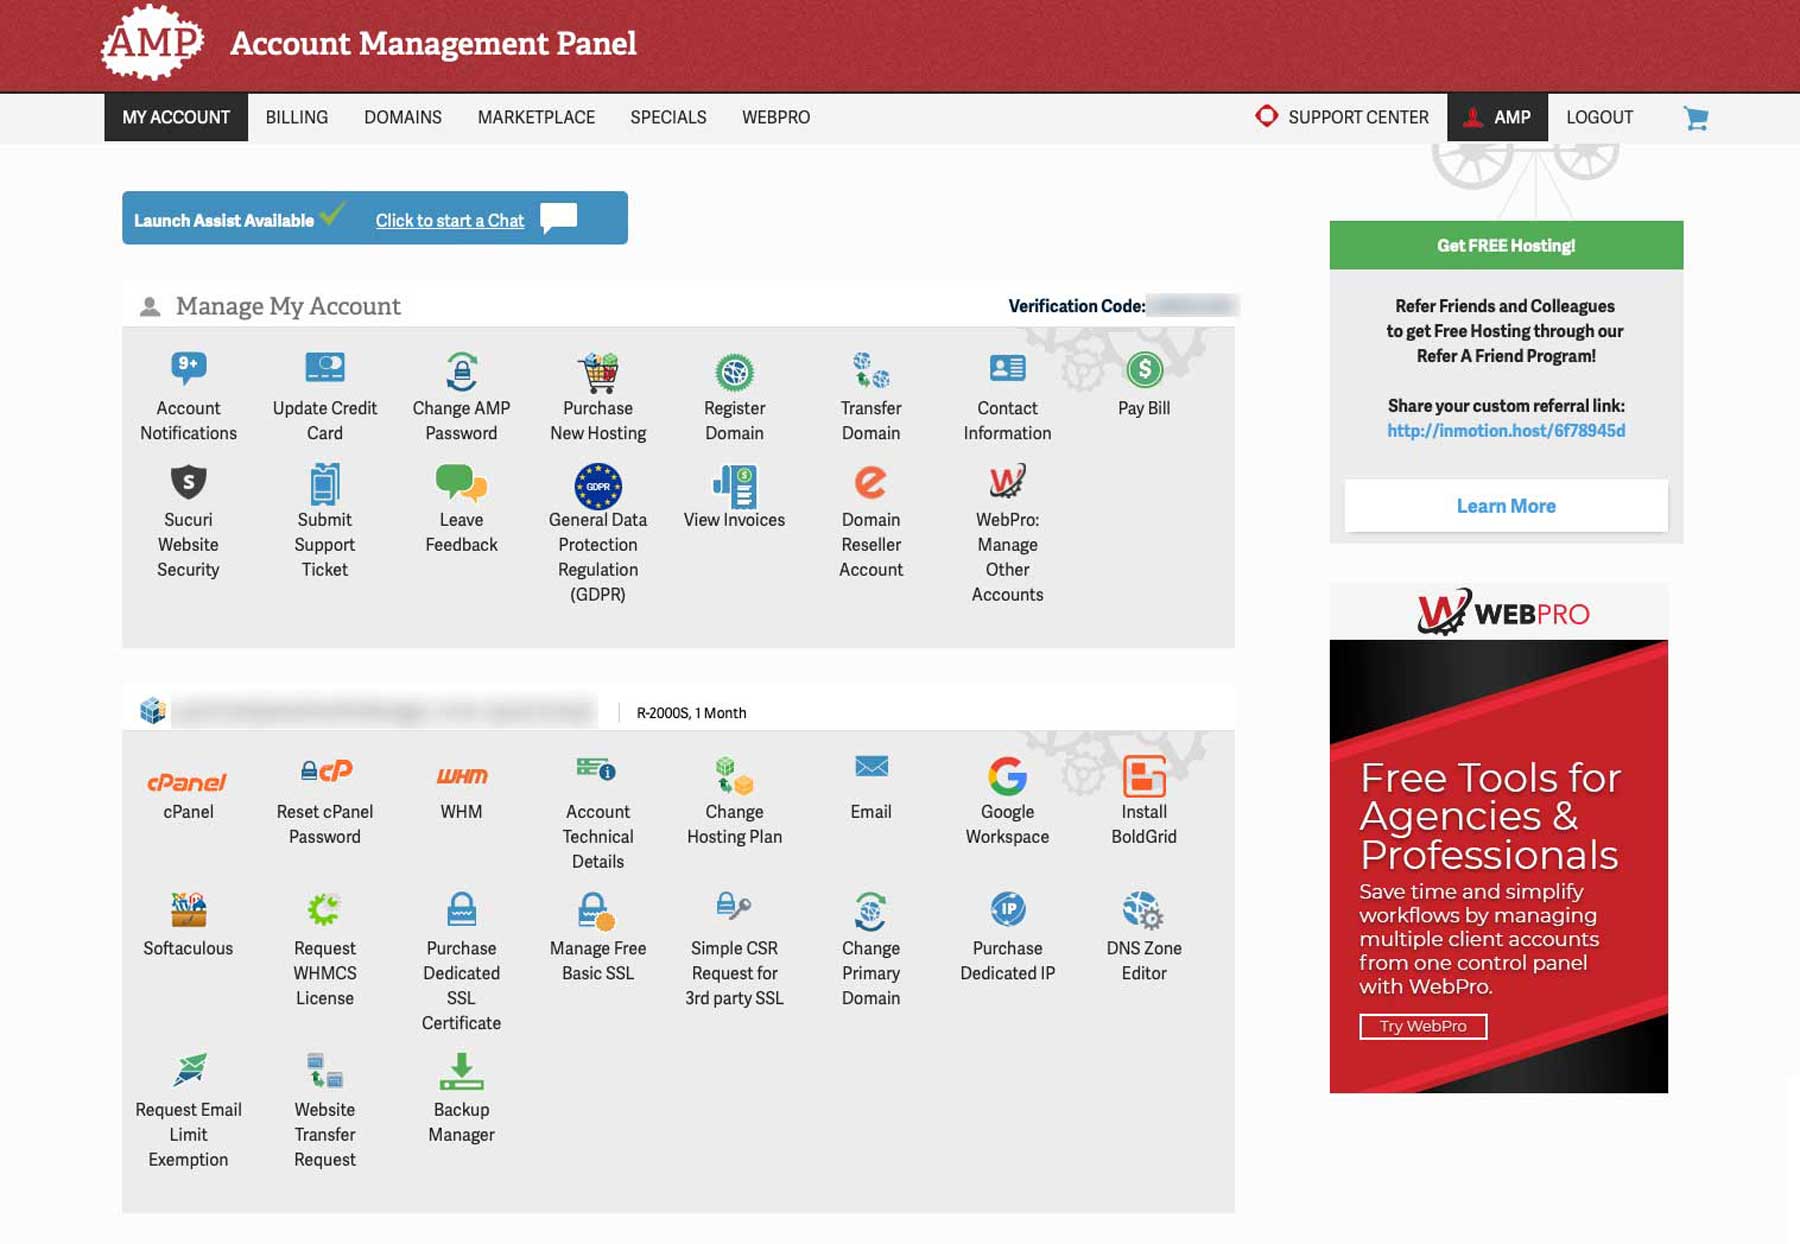Click the Learn More button
1800x1244 pixels.
pos(1506,506)
